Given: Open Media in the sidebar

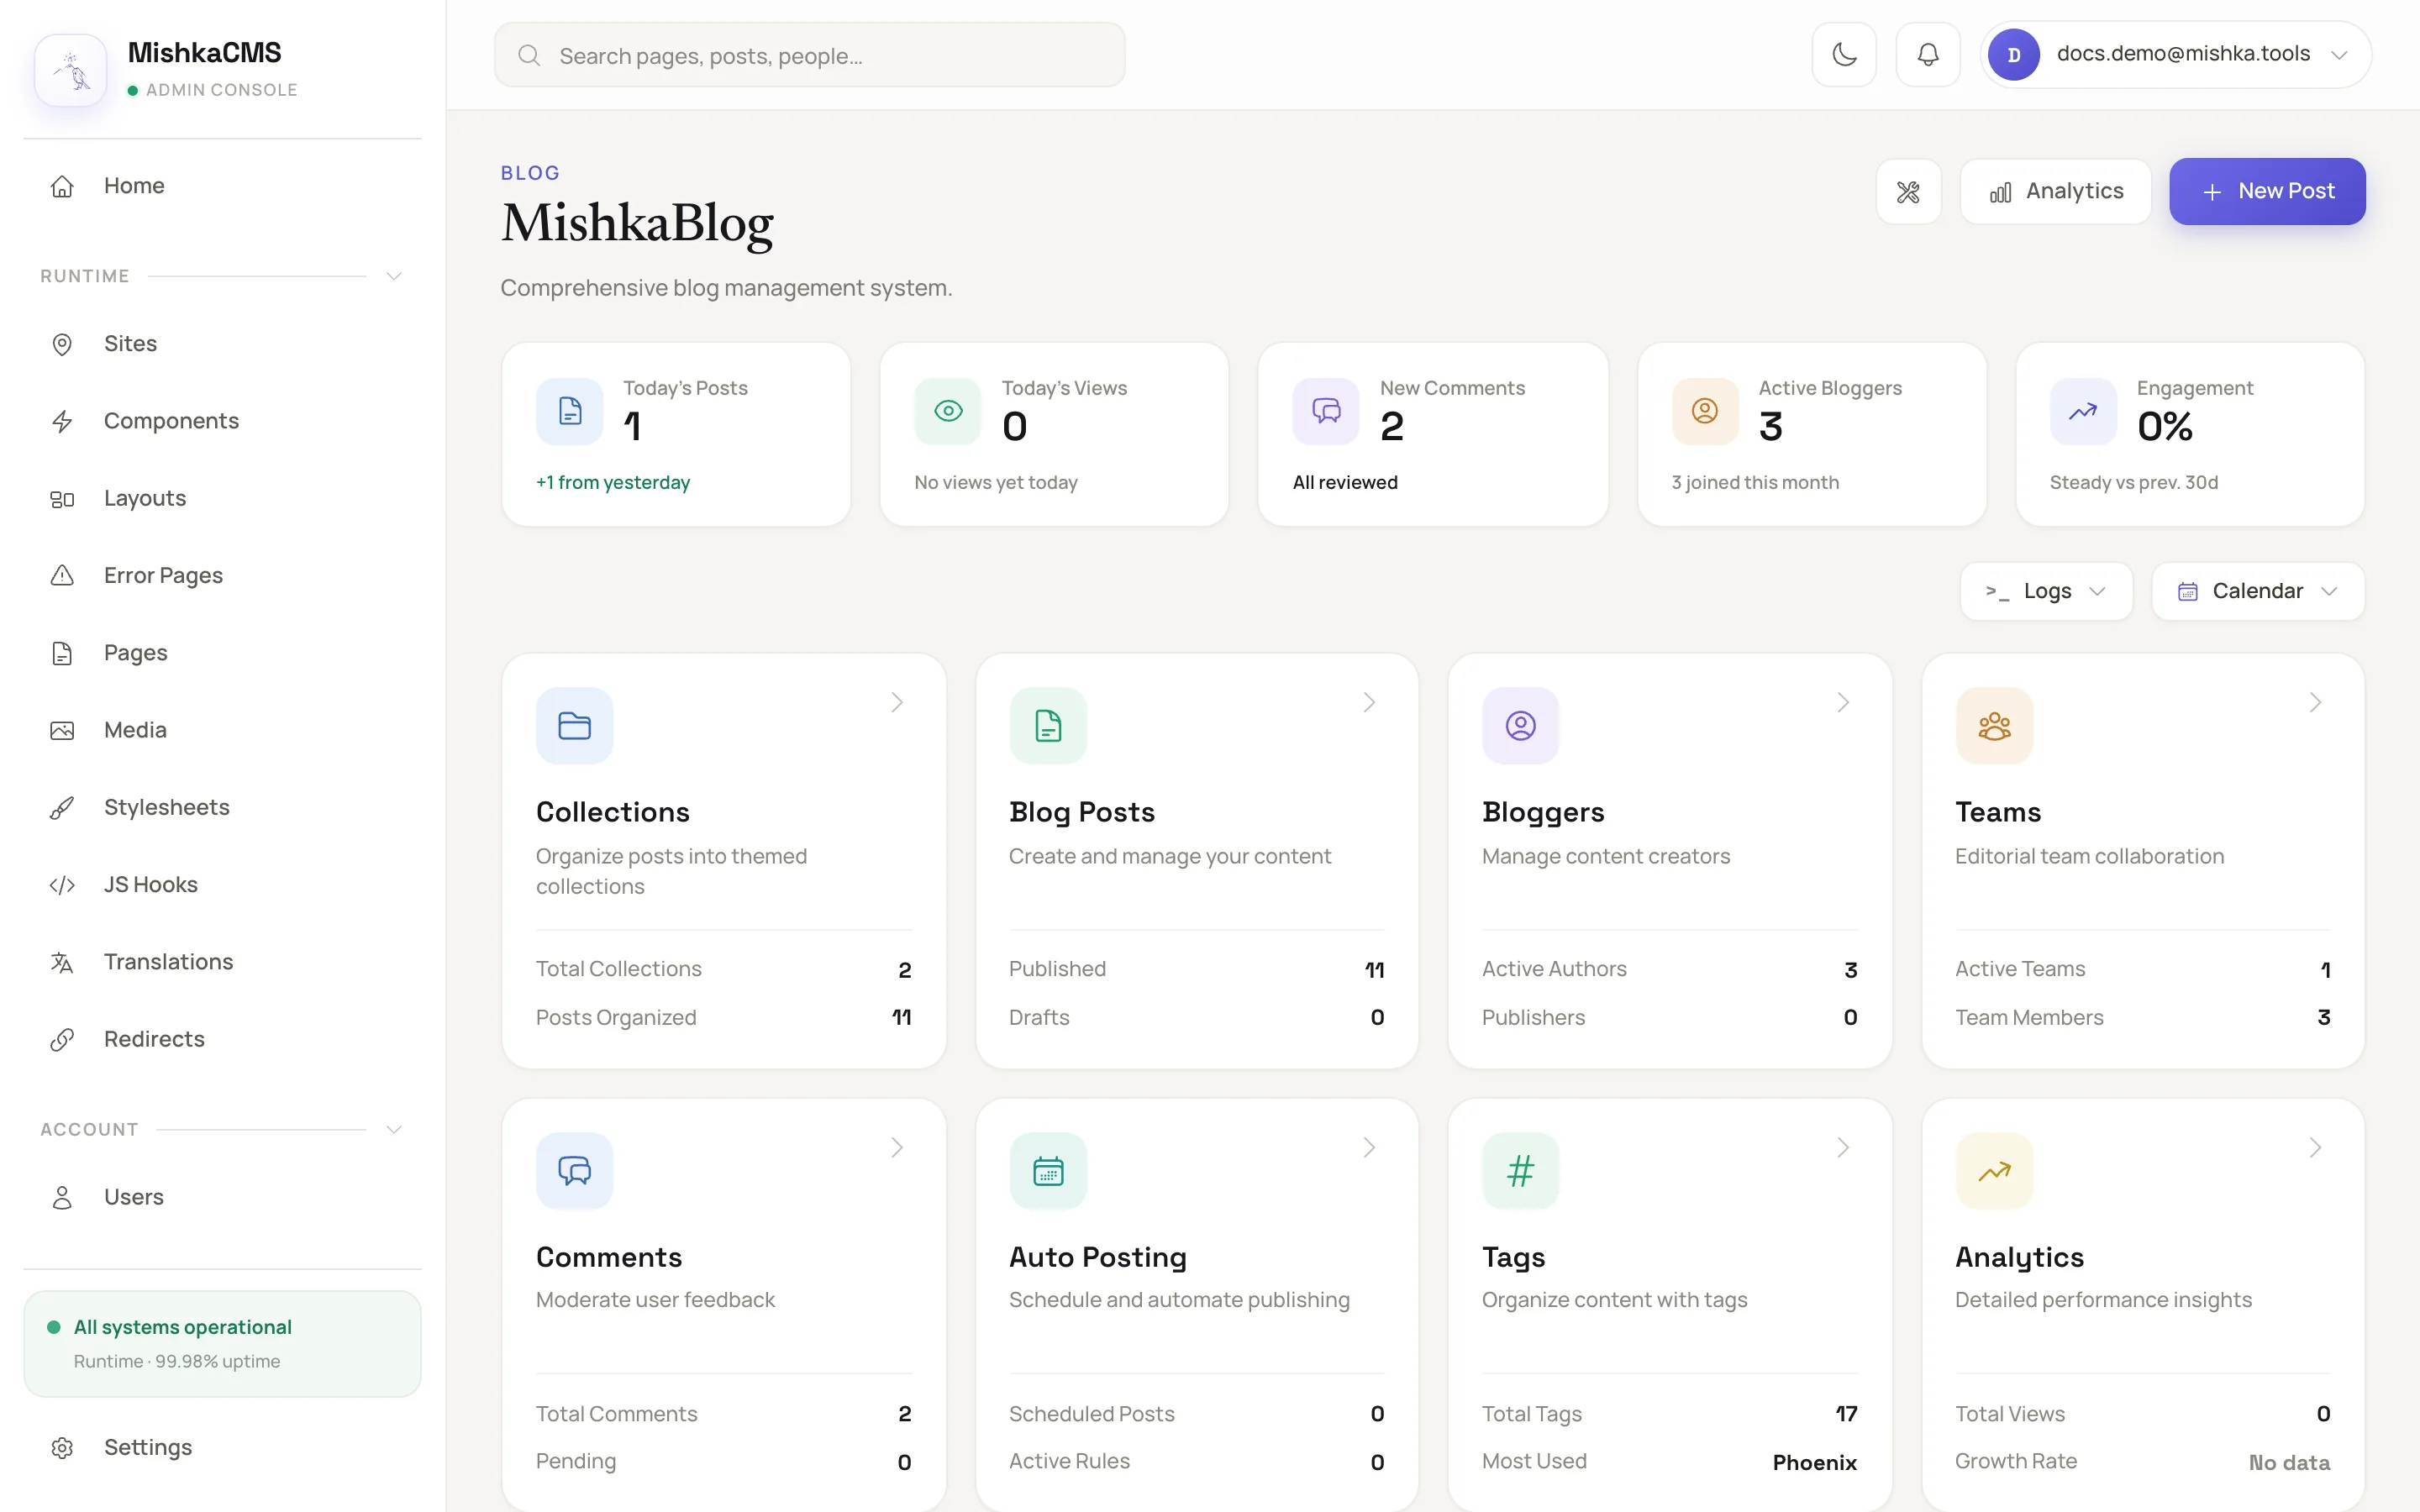Looking at the screenshot, I should [222, 730].
